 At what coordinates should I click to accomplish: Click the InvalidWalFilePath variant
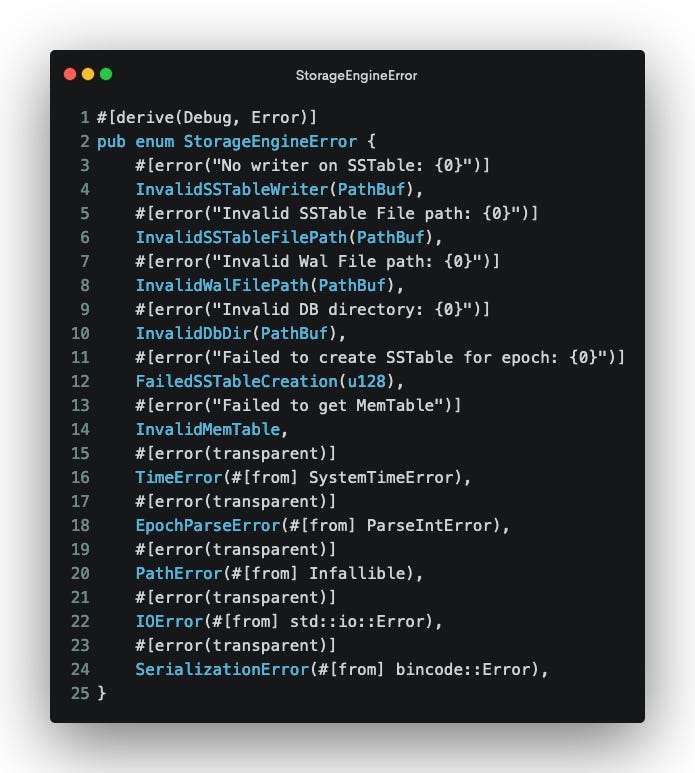click(x=222, y=285)
